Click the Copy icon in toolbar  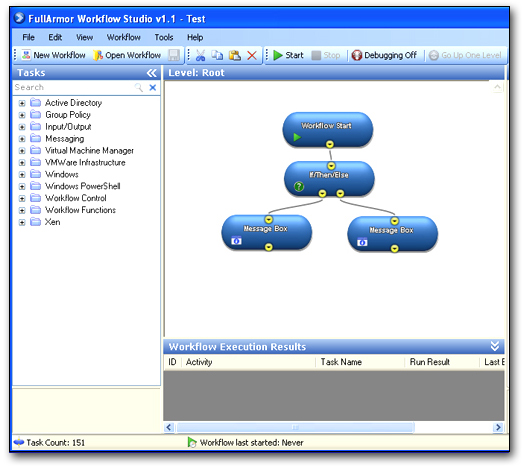click(217, 55)
